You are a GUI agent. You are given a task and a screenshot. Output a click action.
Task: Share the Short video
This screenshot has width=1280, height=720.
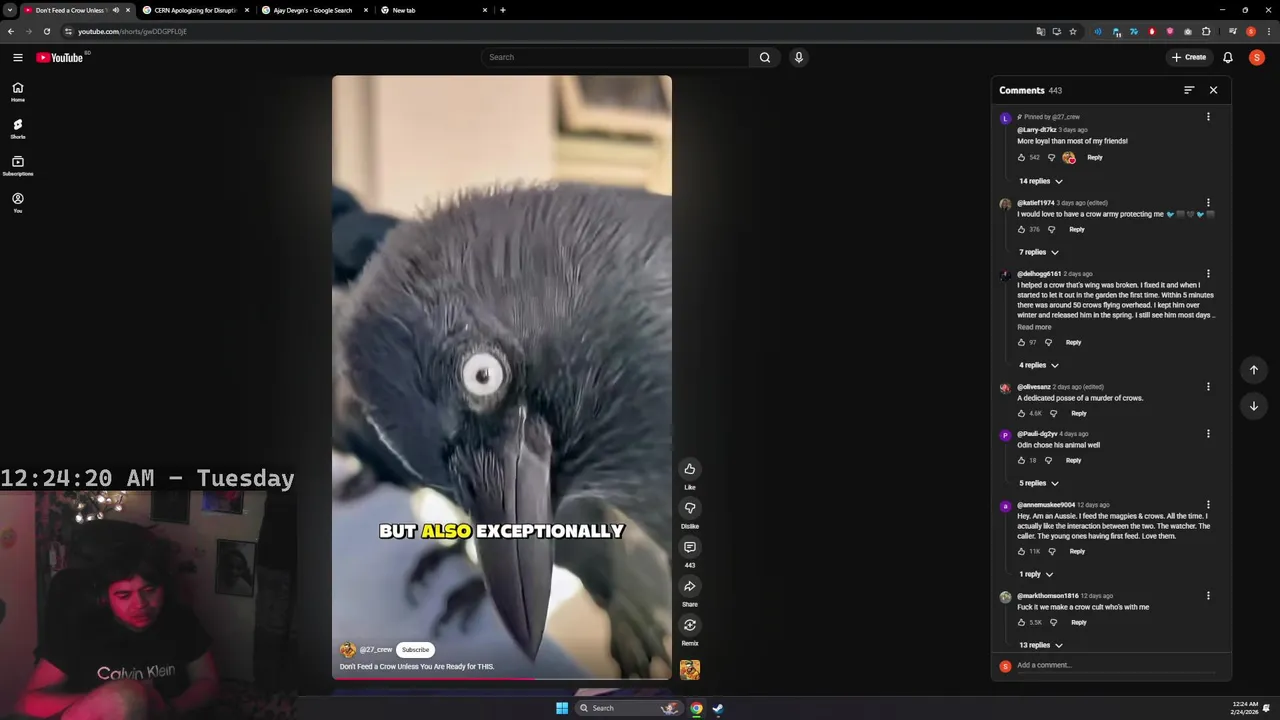pyautogui.click(x=690, y=586)
